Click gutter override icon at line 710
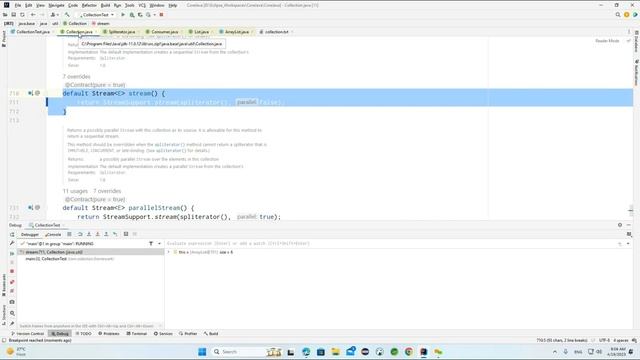Viewport: 640px width, 360px height. 30,93
